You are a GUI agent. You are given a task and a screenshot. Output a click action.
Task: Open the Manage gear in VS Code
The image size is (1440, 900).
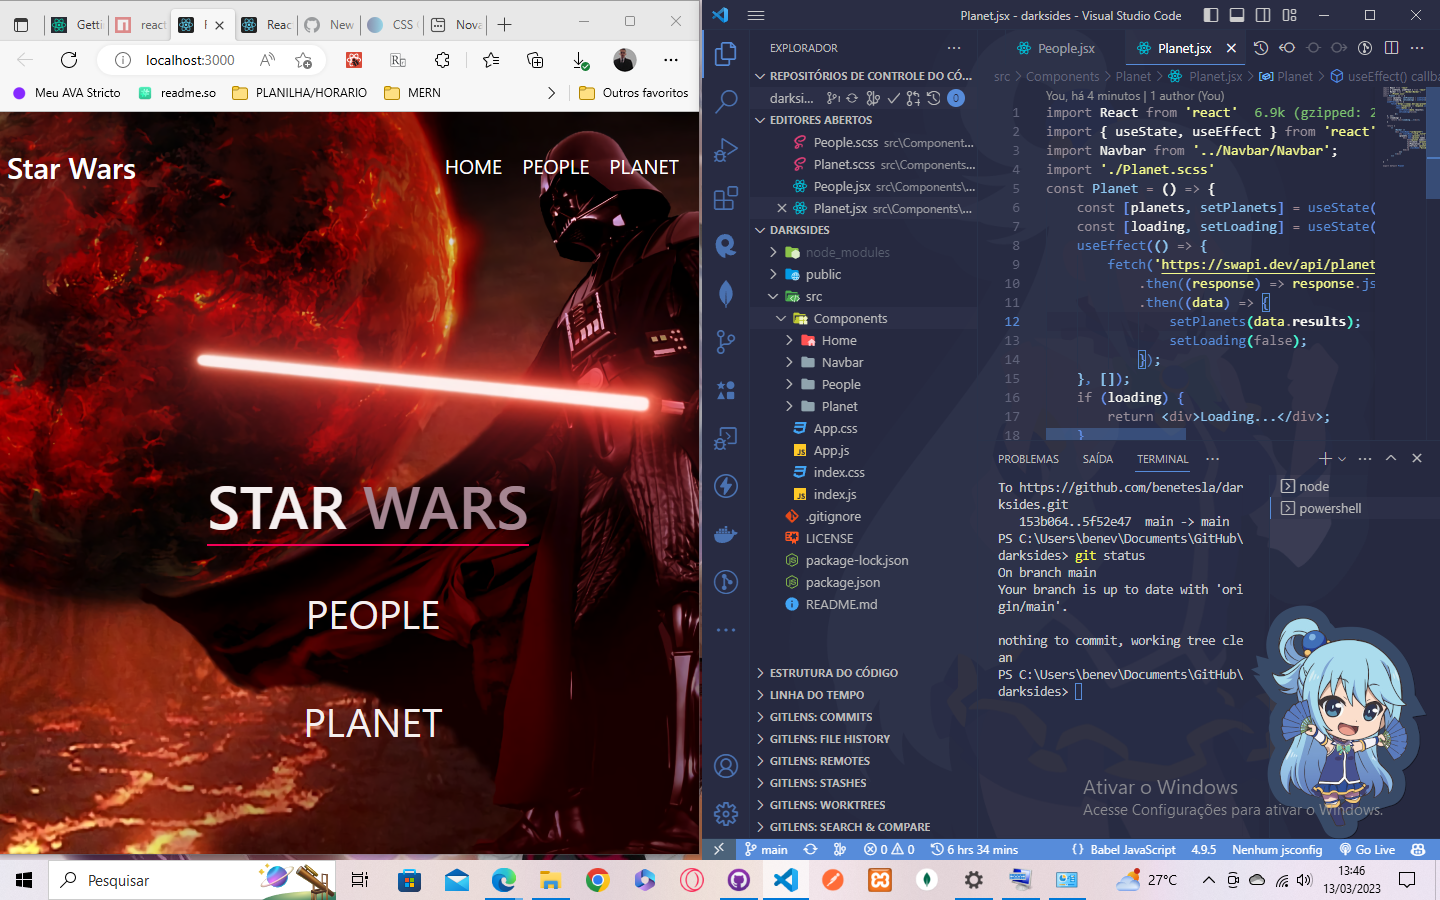(726, 814)
